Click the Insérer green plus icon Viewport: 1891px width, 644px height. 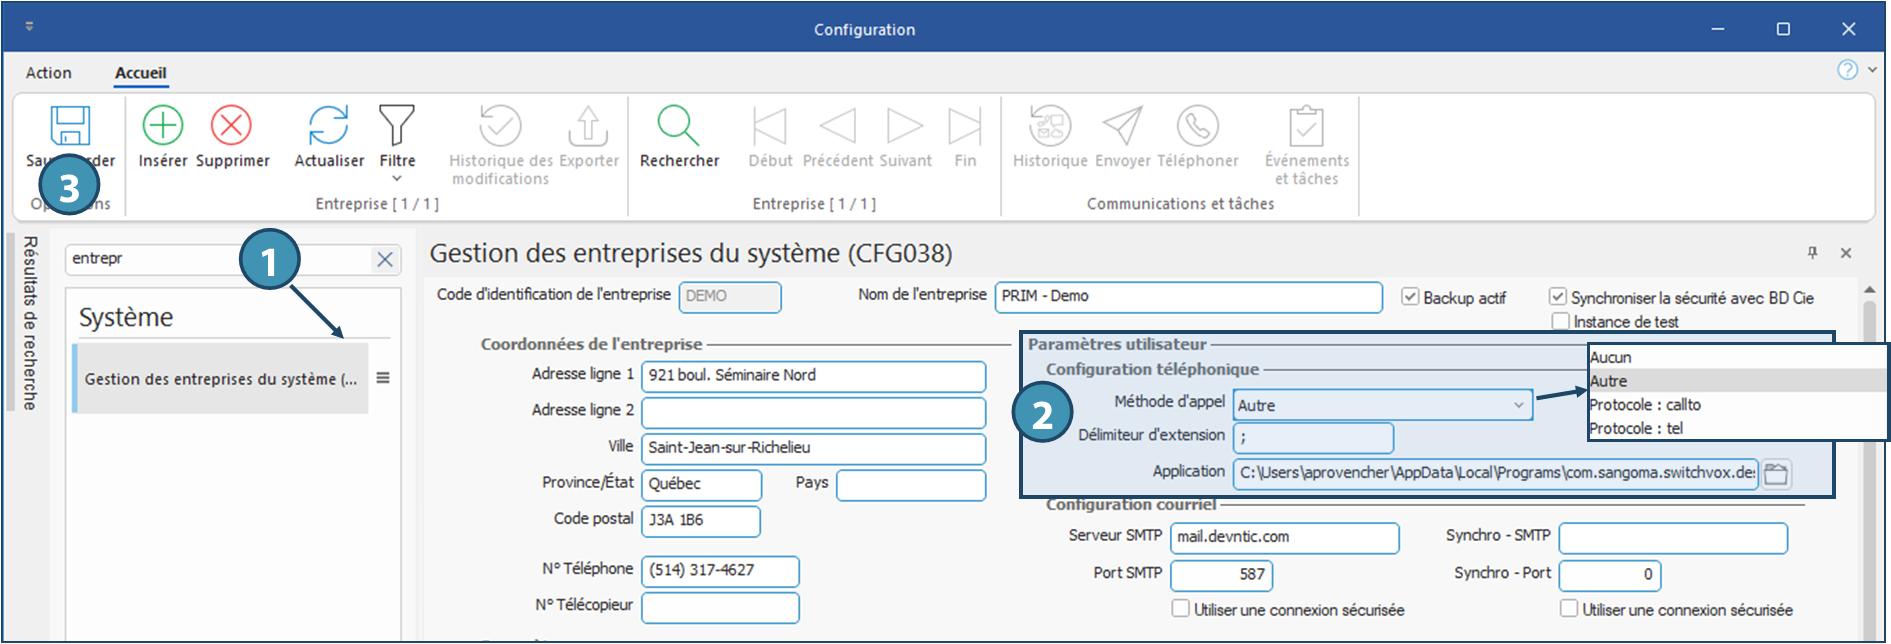click(162, 126)
